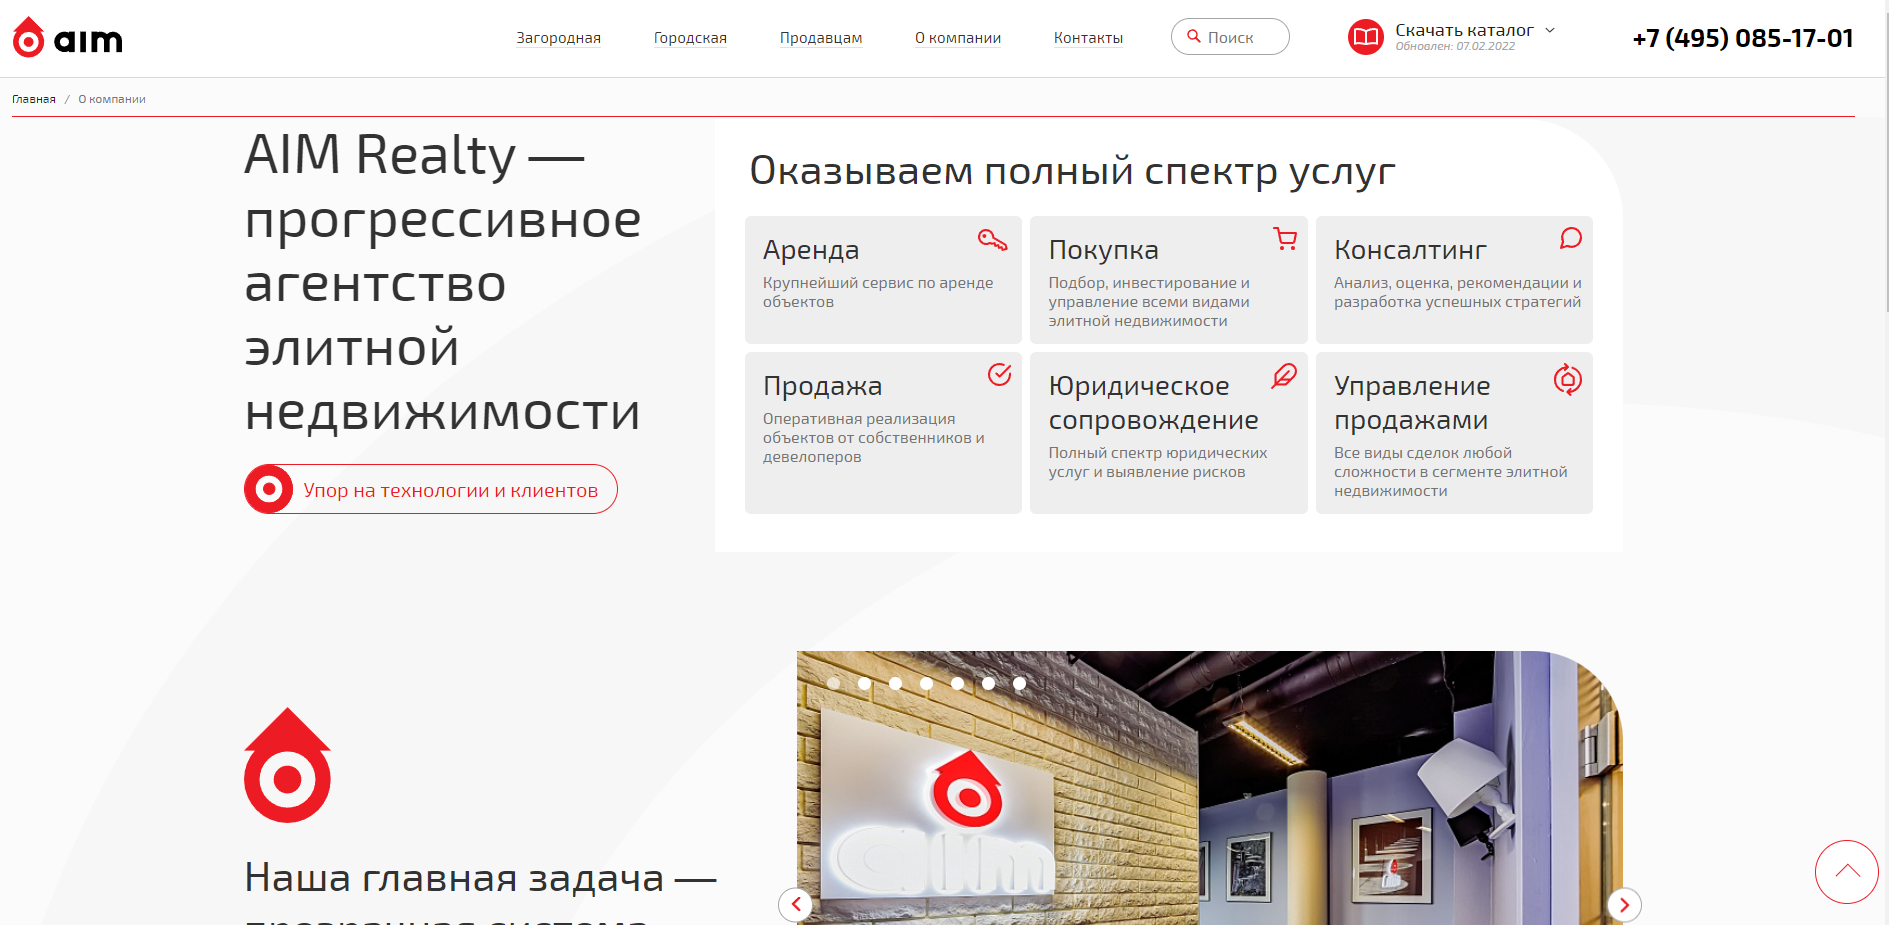1889x925 pixels.
Task: Open the Городская menu item
Action: click(x=690, y=38)
